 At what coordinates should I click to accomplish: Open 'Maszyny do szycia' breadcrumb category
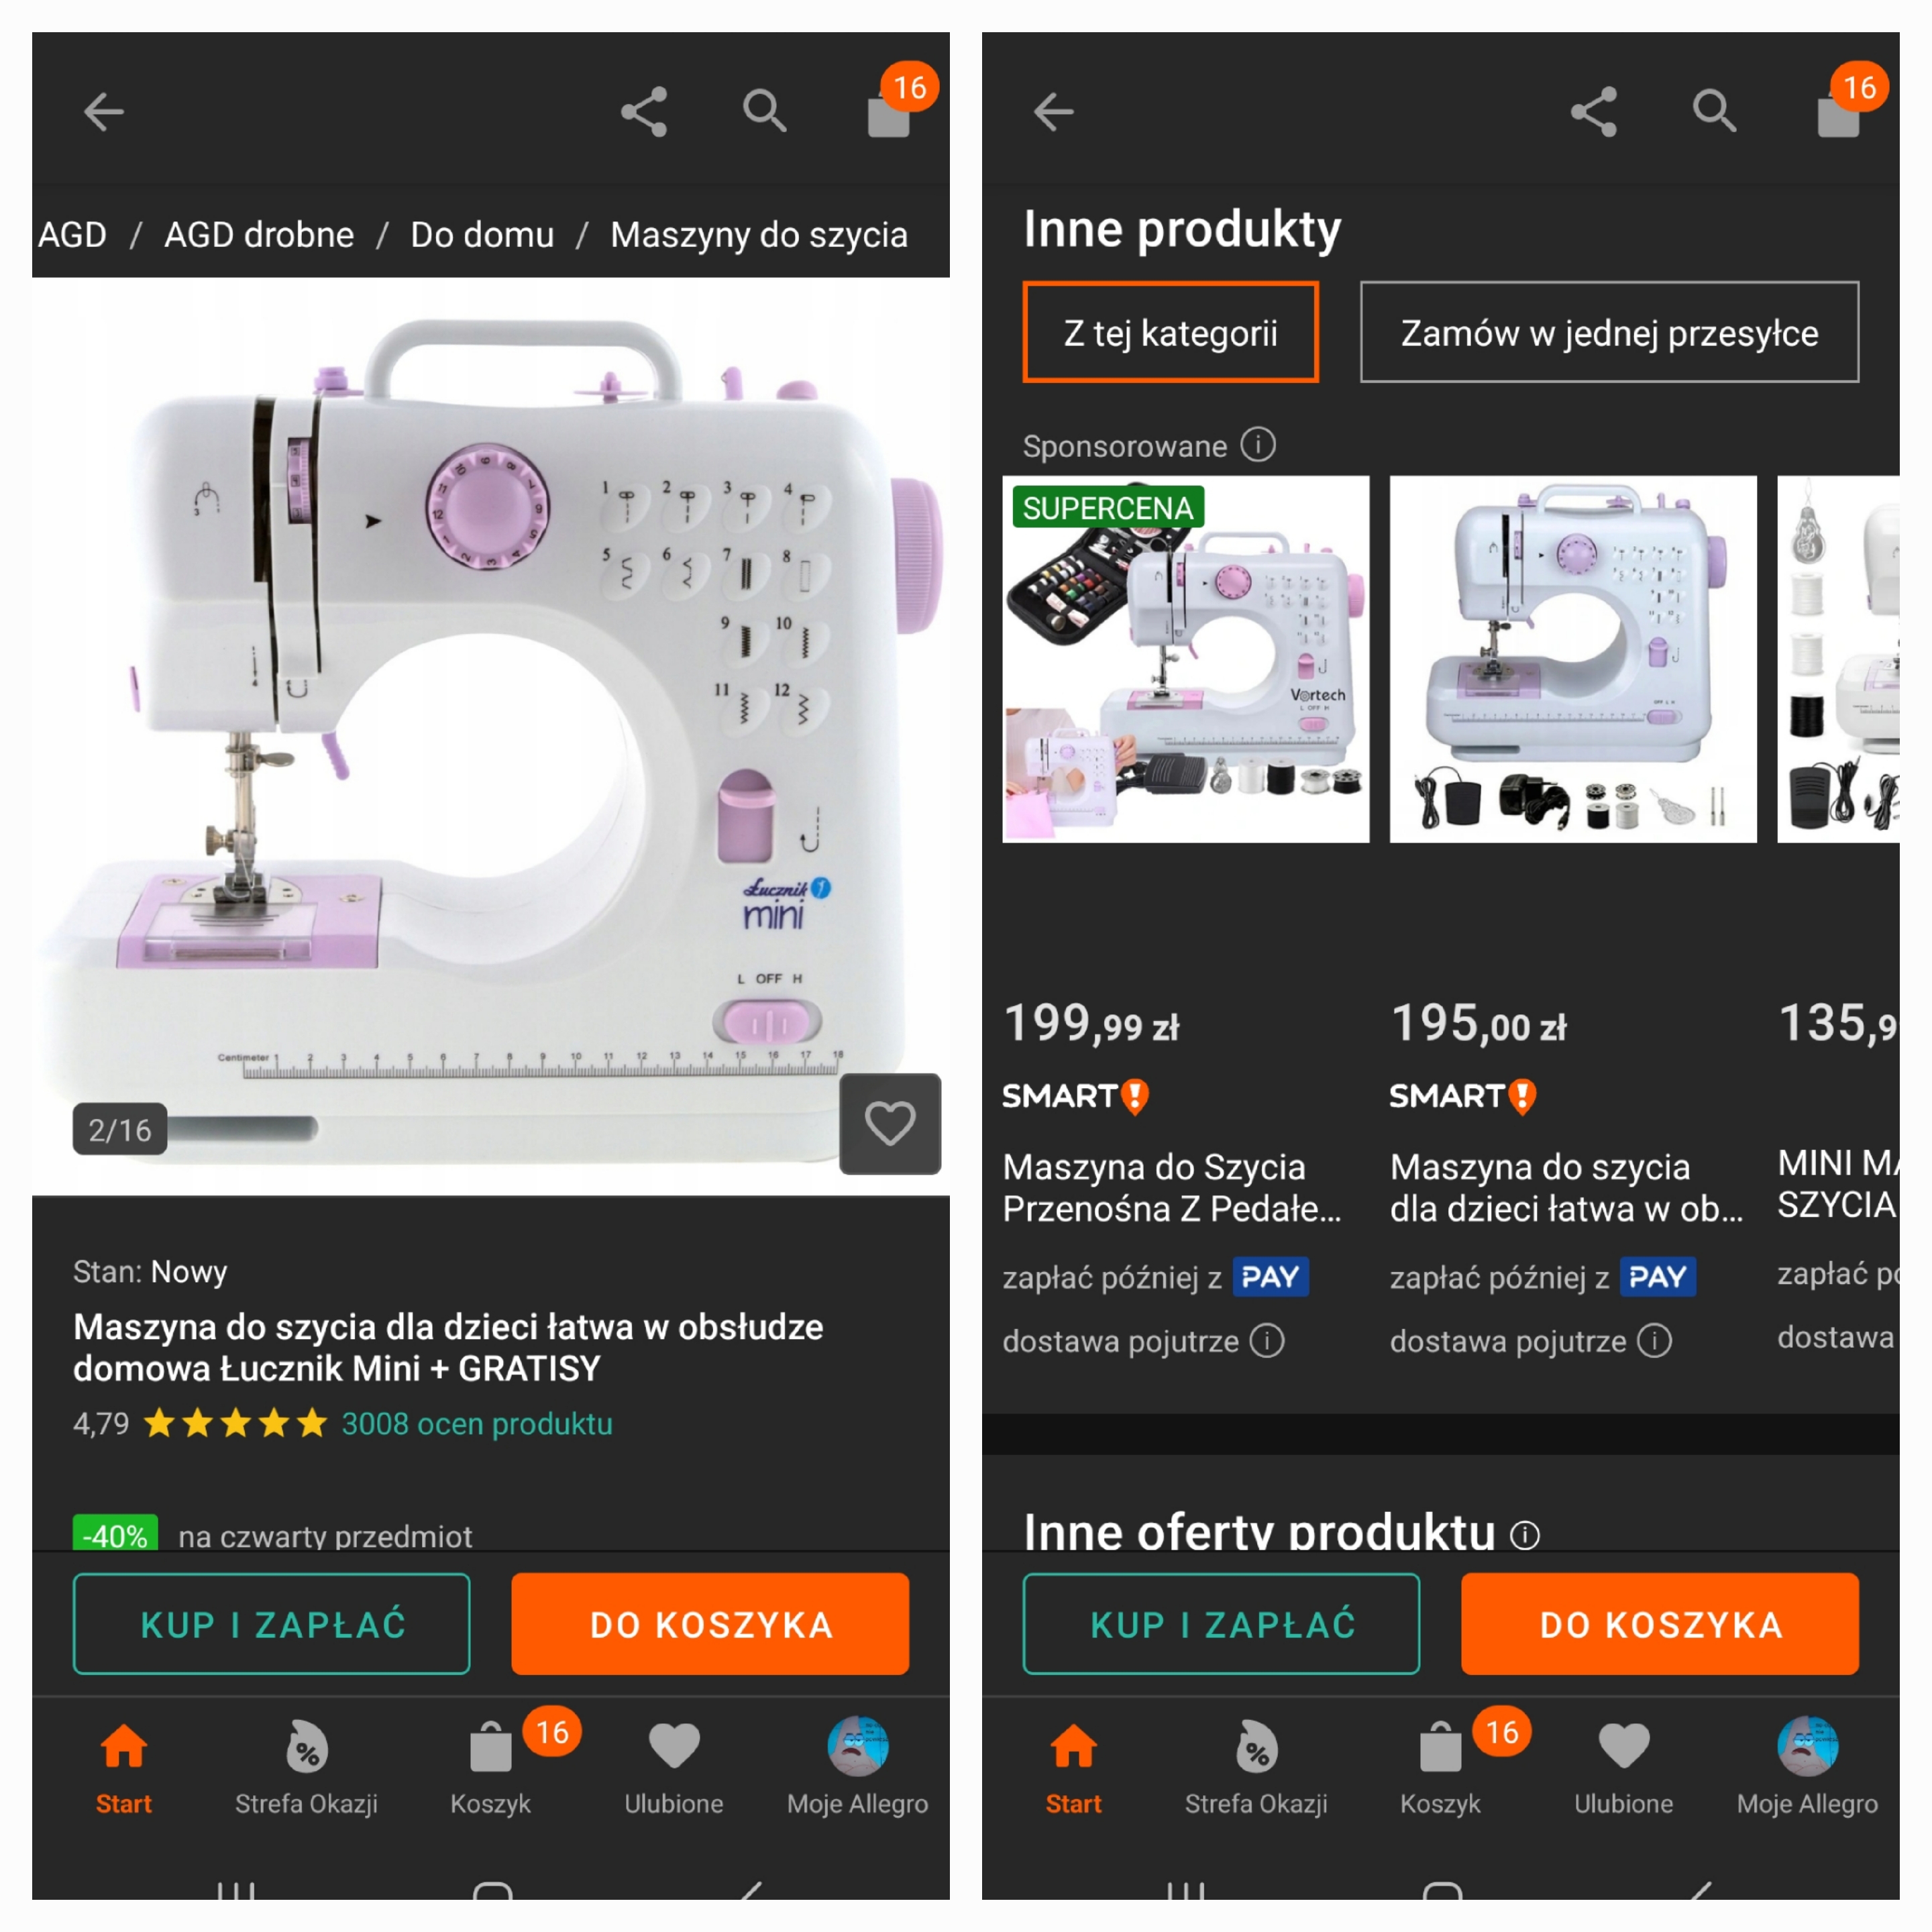[x=759, y=235]
